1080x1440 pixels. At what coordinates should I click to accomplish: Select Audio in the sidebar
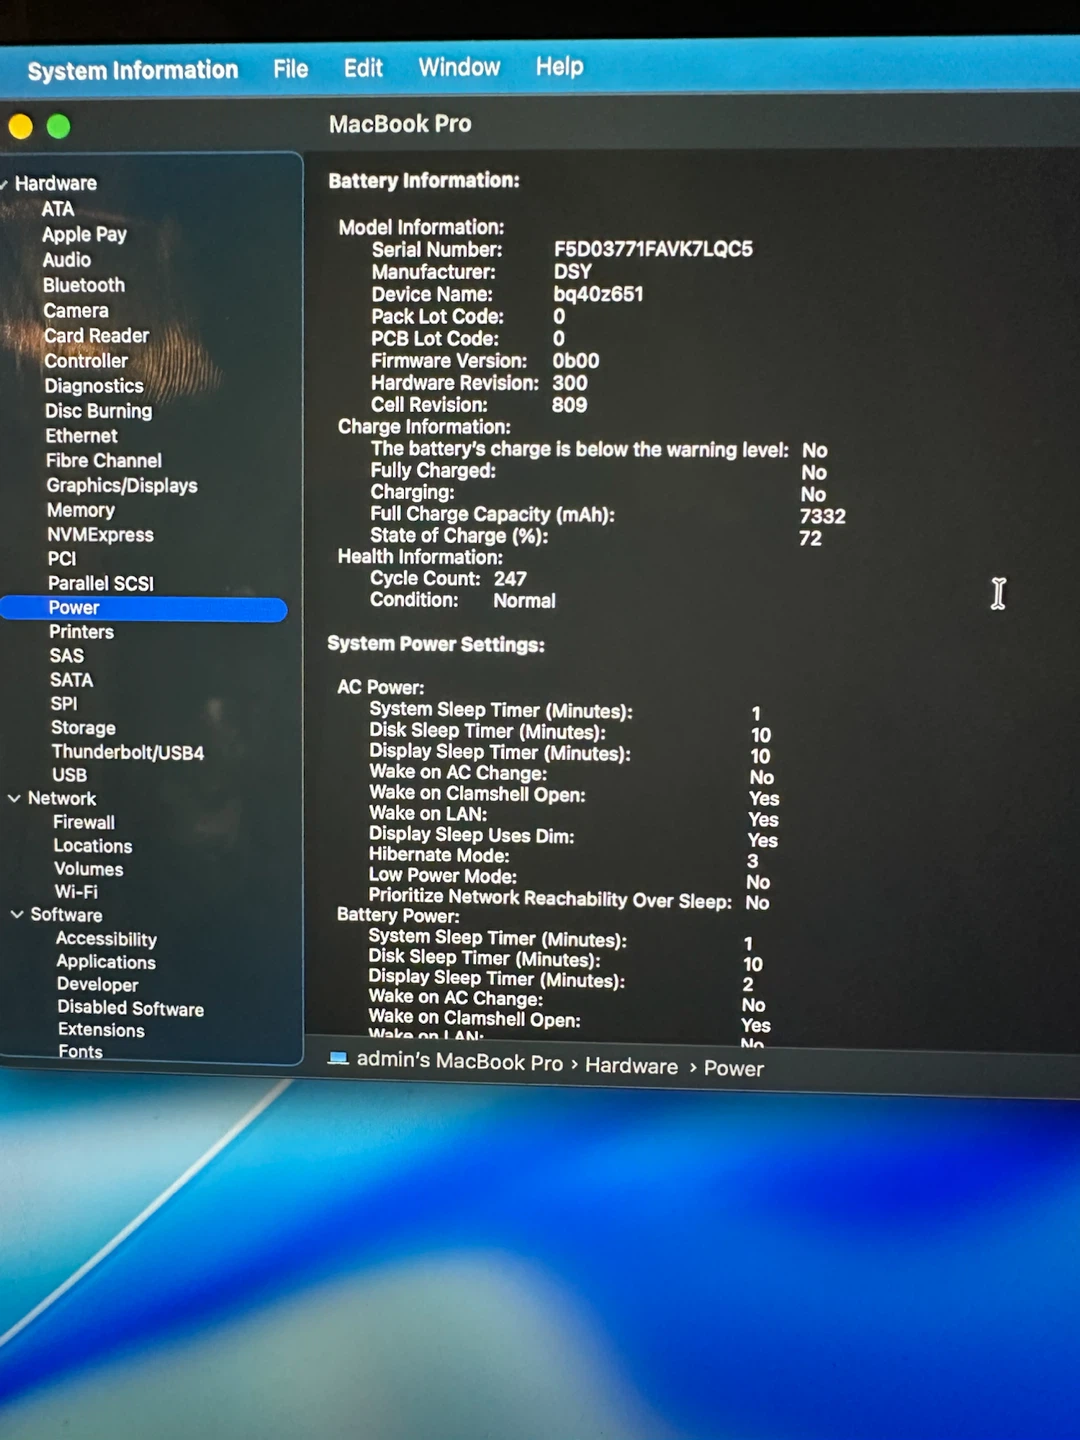[66, 260]
